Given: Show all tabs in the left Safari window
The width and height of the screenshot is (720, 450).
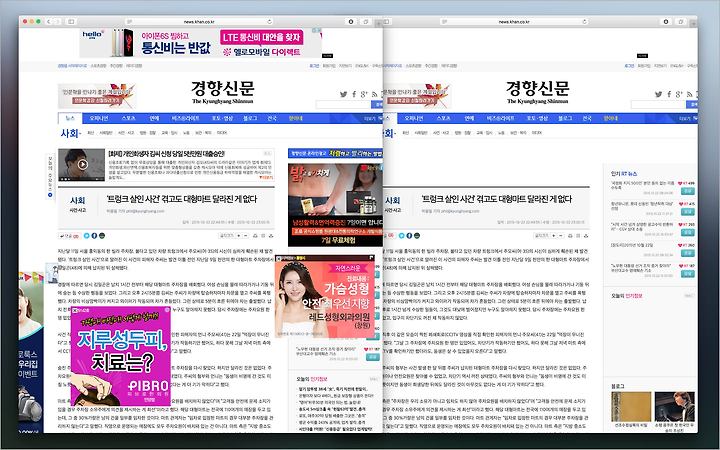Looking at the screenshot, I should [366, 22].
